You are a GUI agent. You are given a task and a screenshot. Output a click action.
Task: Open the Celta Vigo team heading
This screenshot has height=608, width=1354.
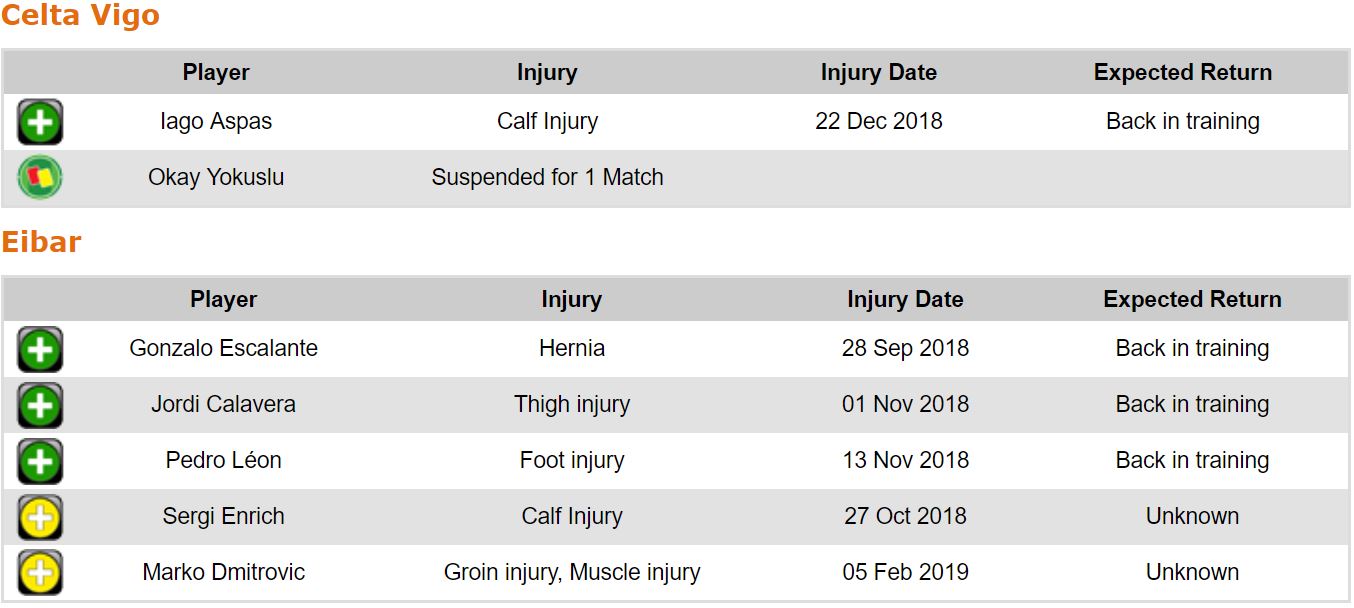80,16
